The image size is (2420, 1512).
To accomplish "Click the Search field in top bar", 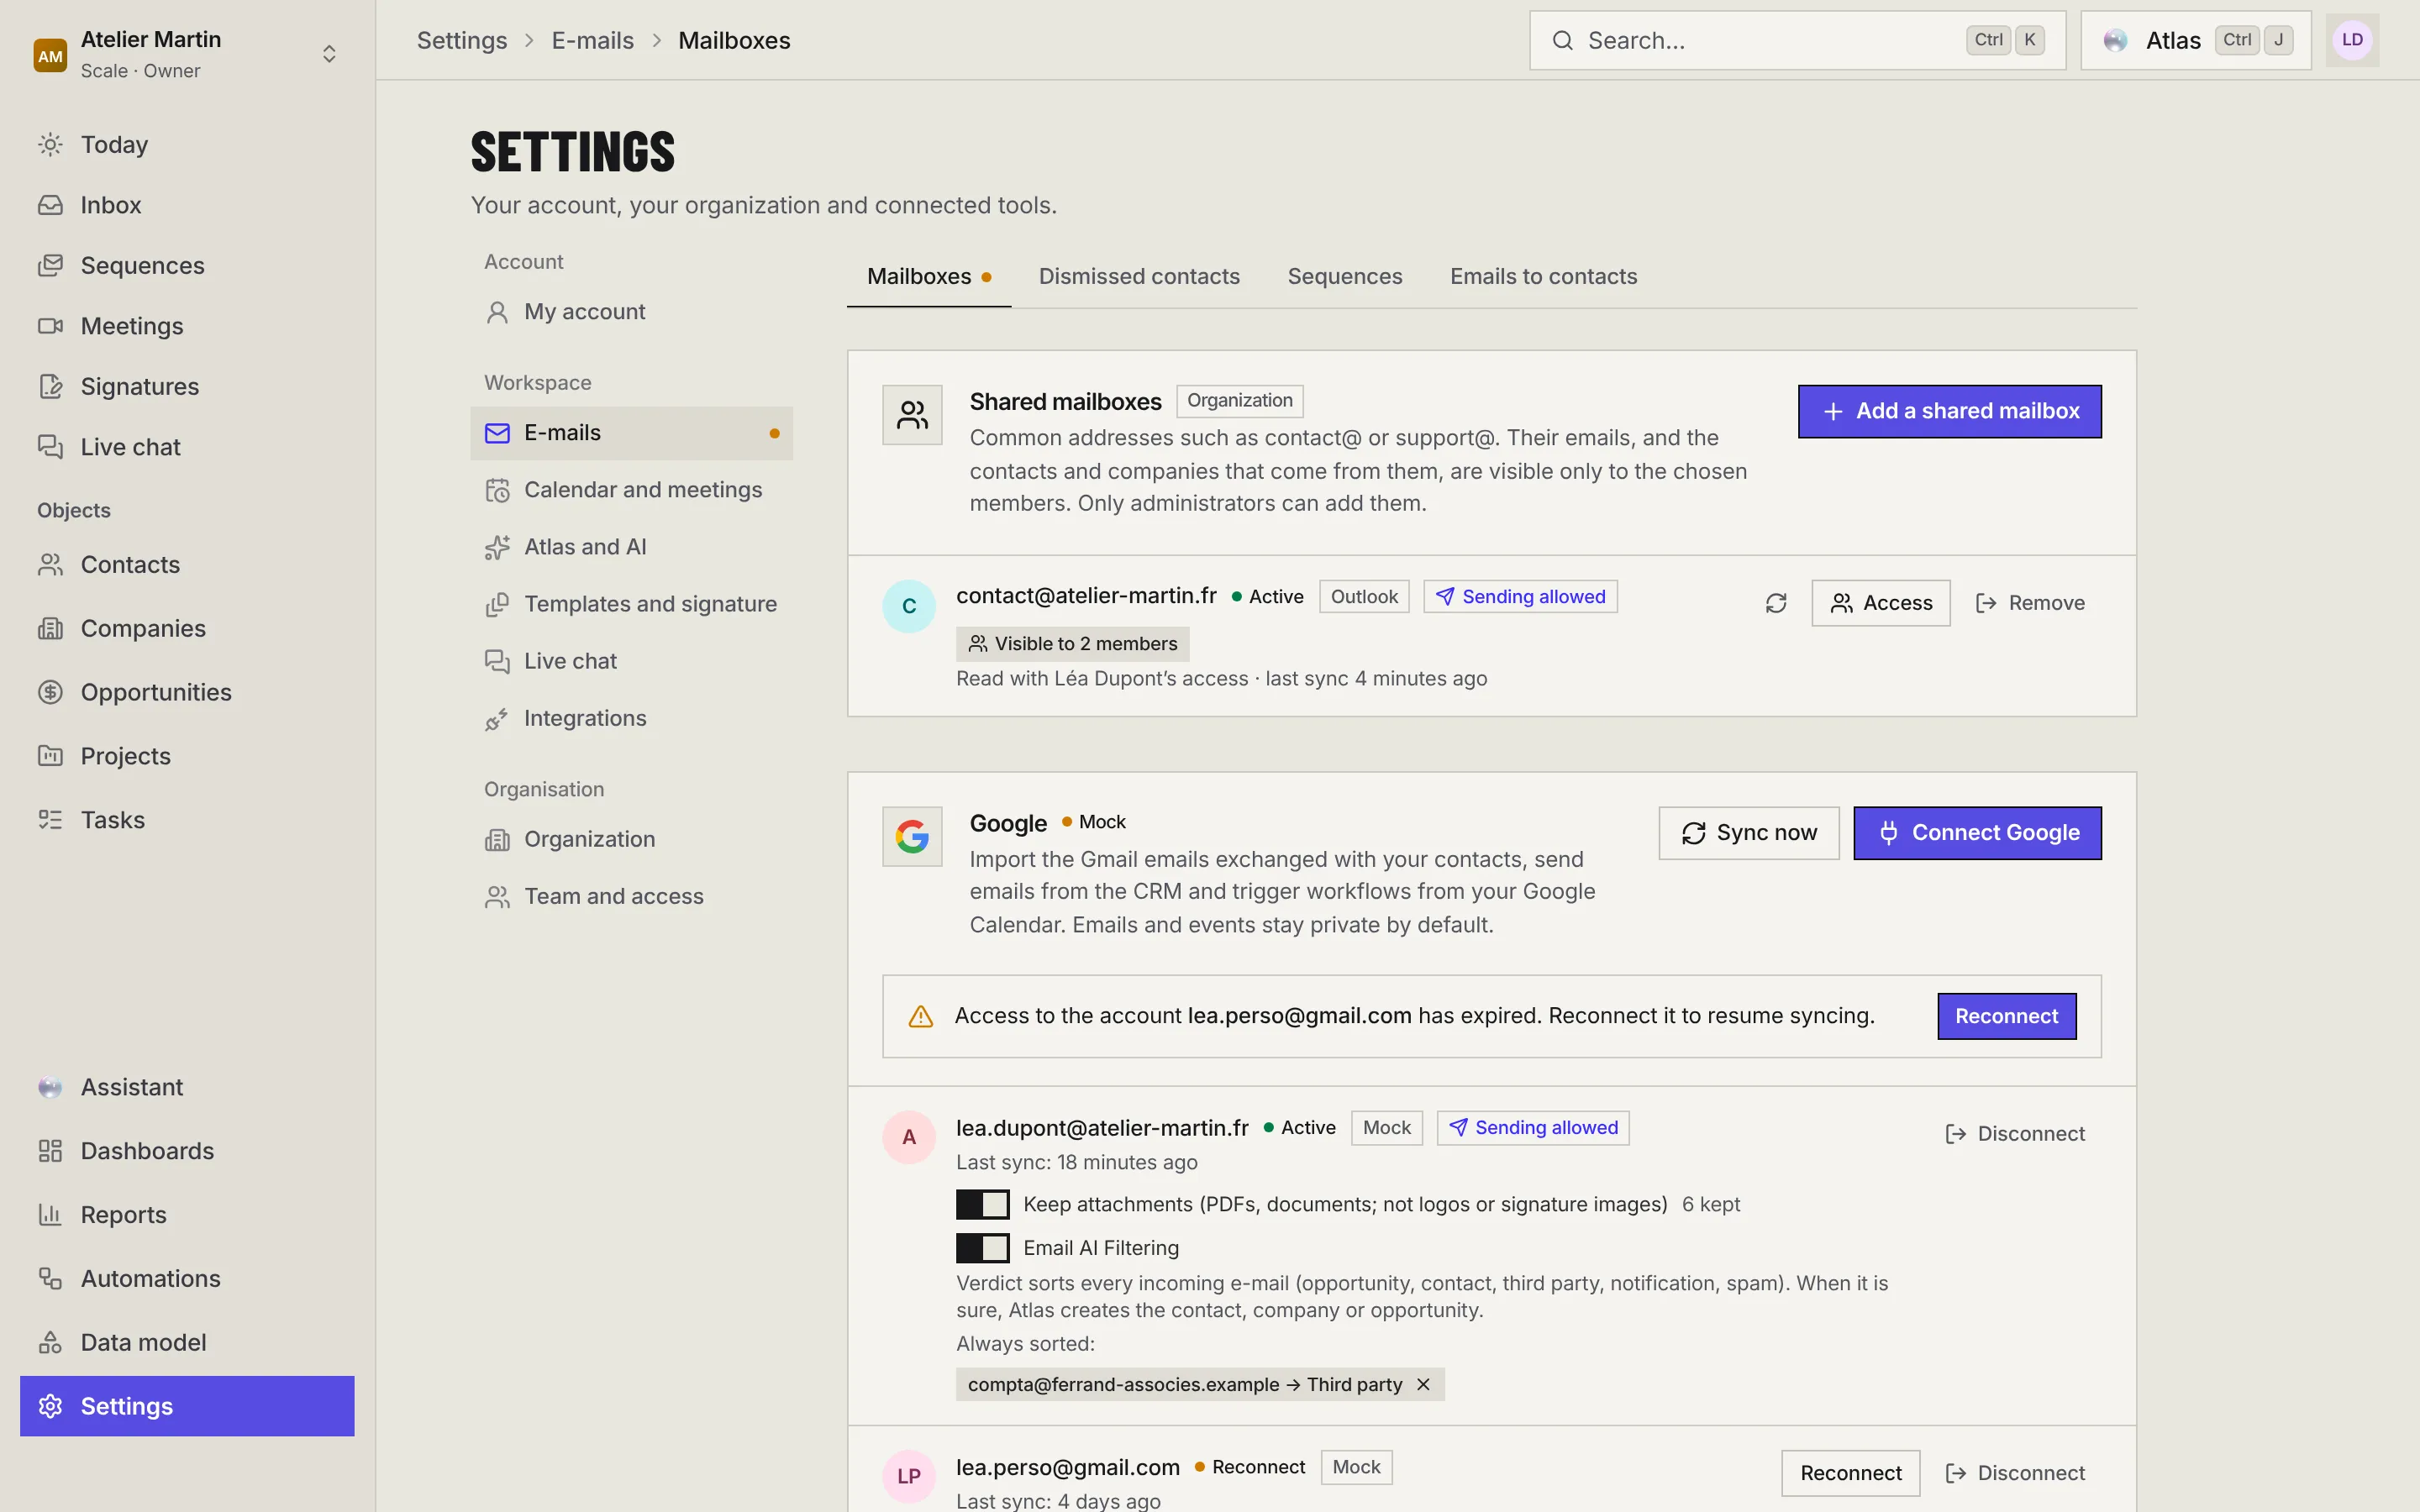I will coord(1797,40).
